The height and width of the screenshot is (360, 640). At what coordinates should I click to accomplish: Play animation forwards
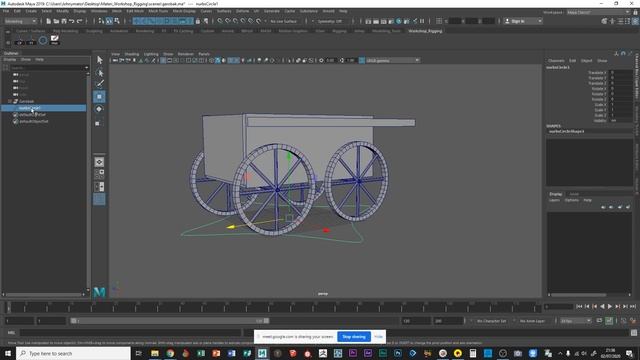(610, 306)
